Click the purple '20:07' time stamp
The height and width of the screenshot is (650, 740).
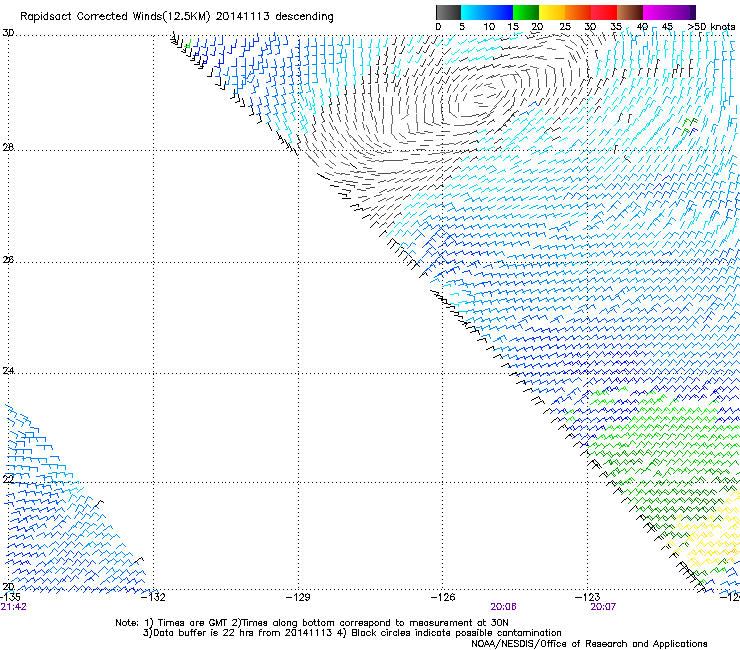(x=603, y=607)
